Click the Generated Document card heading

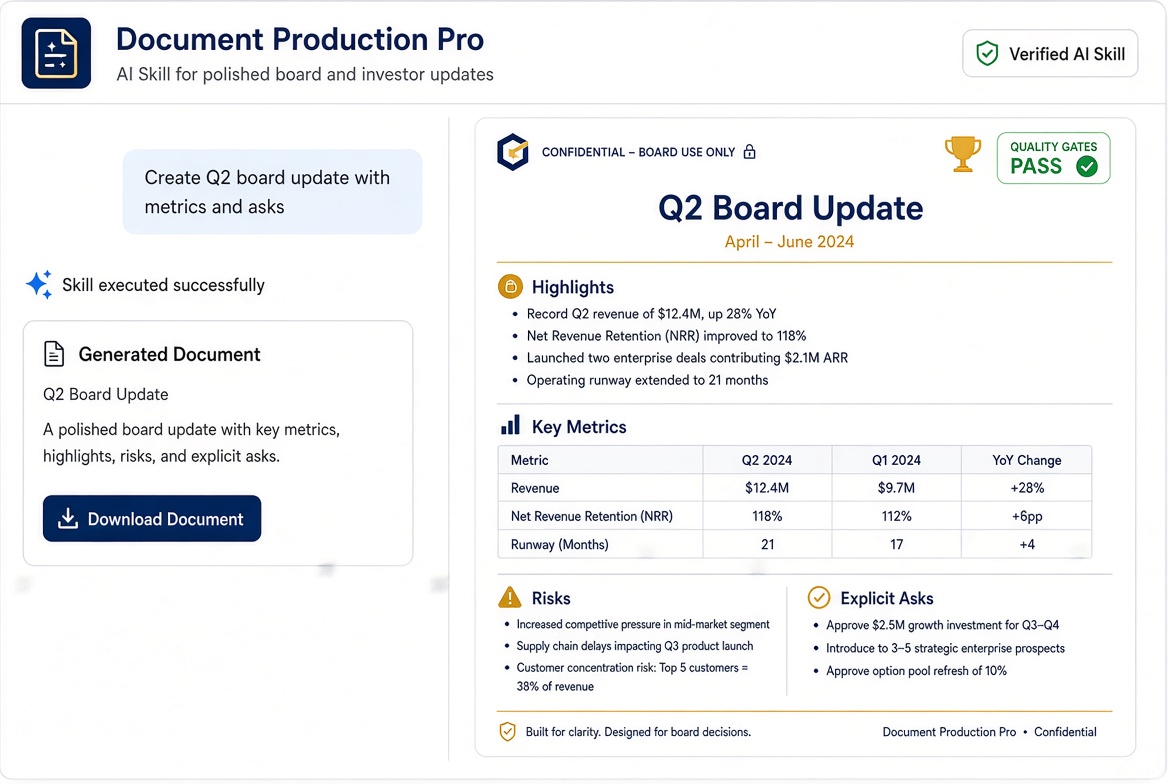170,354
